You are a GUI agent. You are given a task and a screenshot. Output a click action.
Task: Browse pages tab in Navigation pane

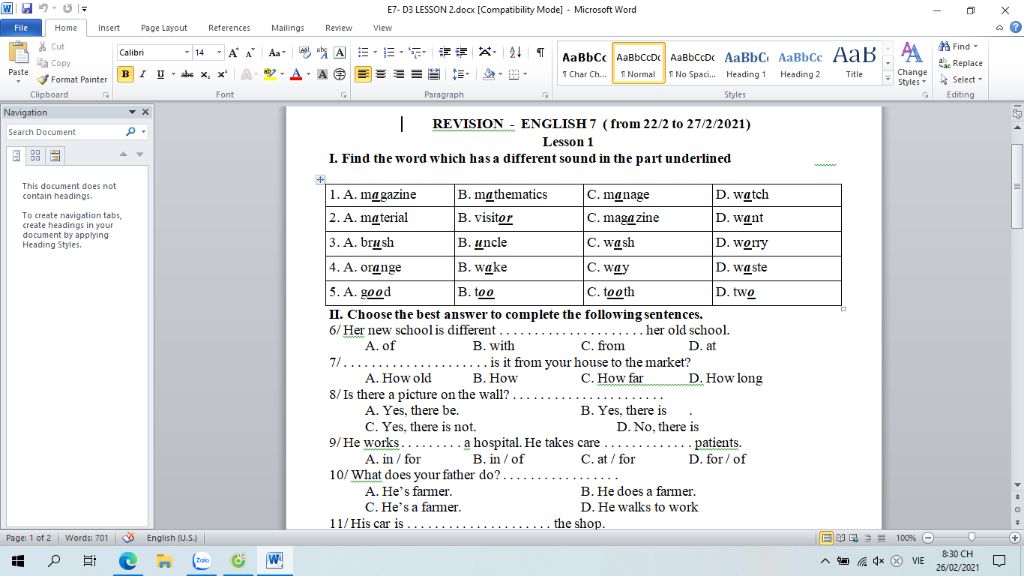tap(35, 155)
